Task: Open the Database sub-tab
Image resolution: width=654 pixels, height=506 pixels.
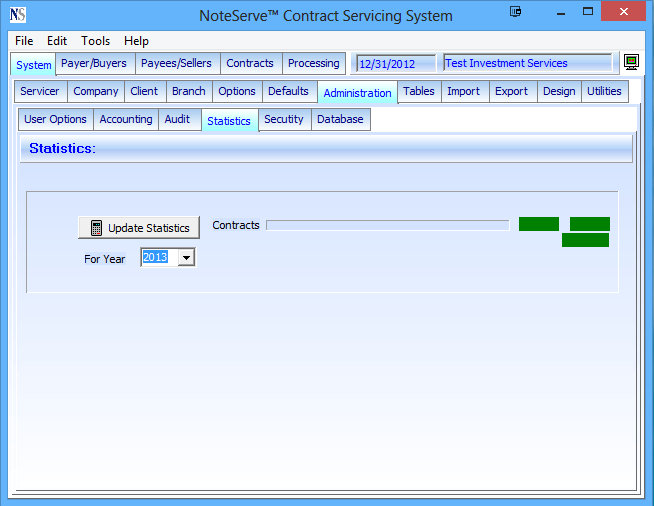Action: click(340, 119)
